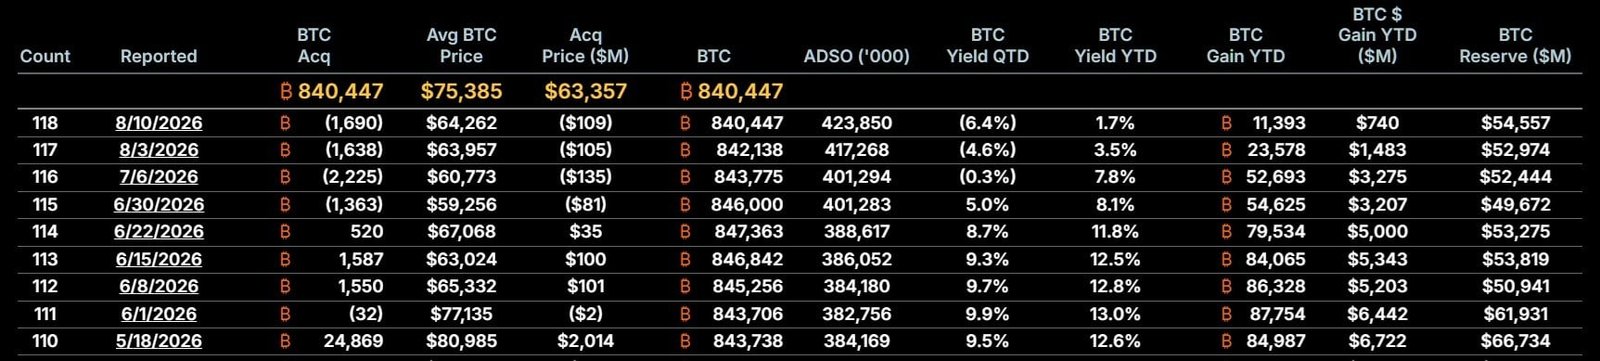Open the 6/1/2026 reported link
This screenshot has width=1600, height=361.
pyautogui.click(x=158, y=313)
